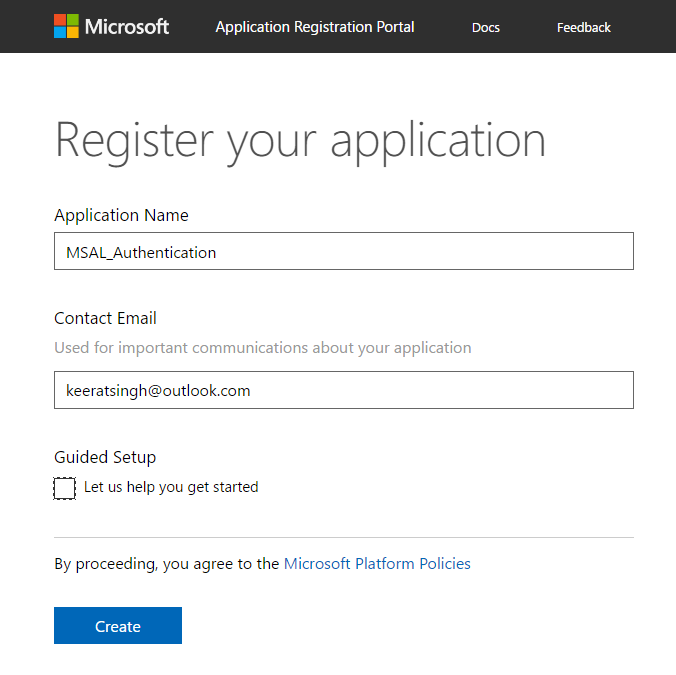
Task: Open the Feedback link in header
Action: [584, 28]
